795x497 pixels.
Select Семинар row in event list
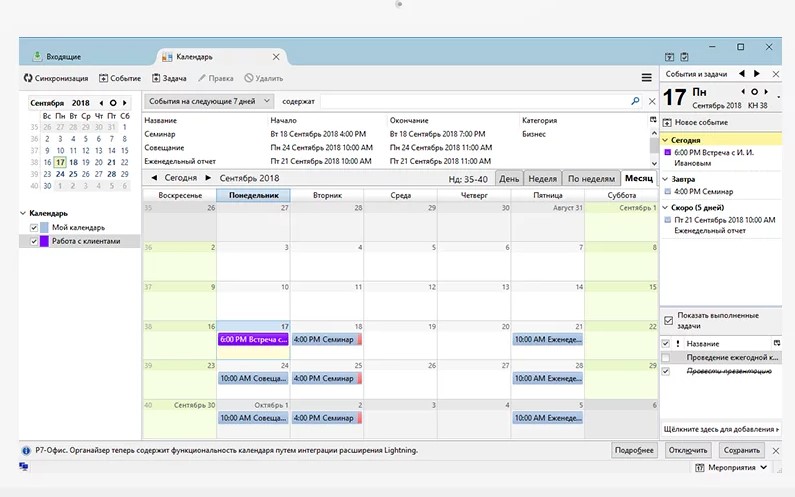pos(395,134)
